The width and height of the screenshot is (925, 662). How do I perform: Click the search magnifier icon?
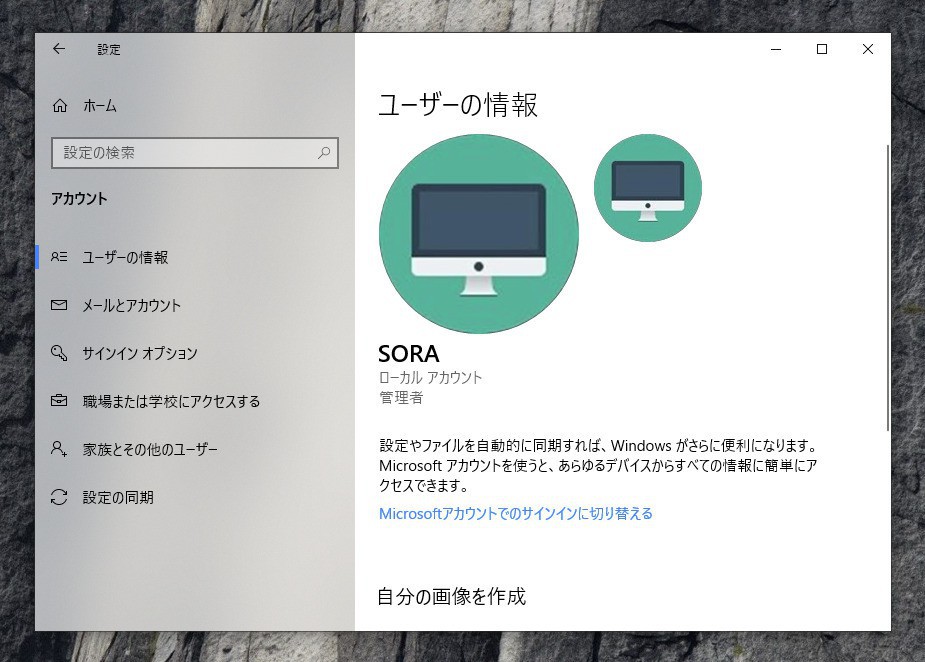(x=324, y=153)
